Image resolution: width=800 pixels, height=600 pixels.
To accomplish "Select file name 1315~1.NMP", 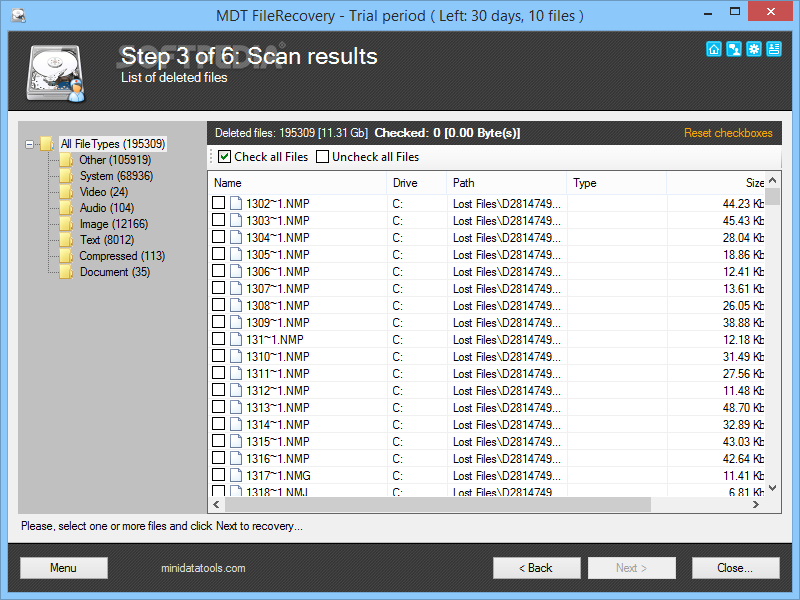I will (278, 441).
